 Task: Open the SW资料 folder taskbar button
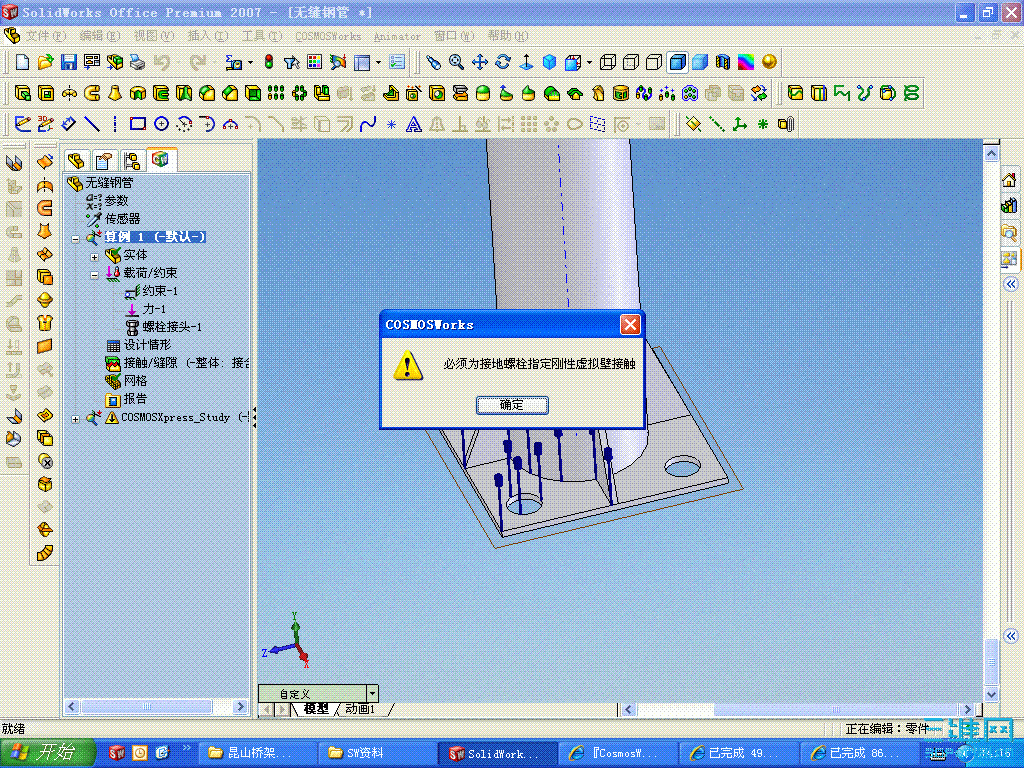(x=376, y=753)
